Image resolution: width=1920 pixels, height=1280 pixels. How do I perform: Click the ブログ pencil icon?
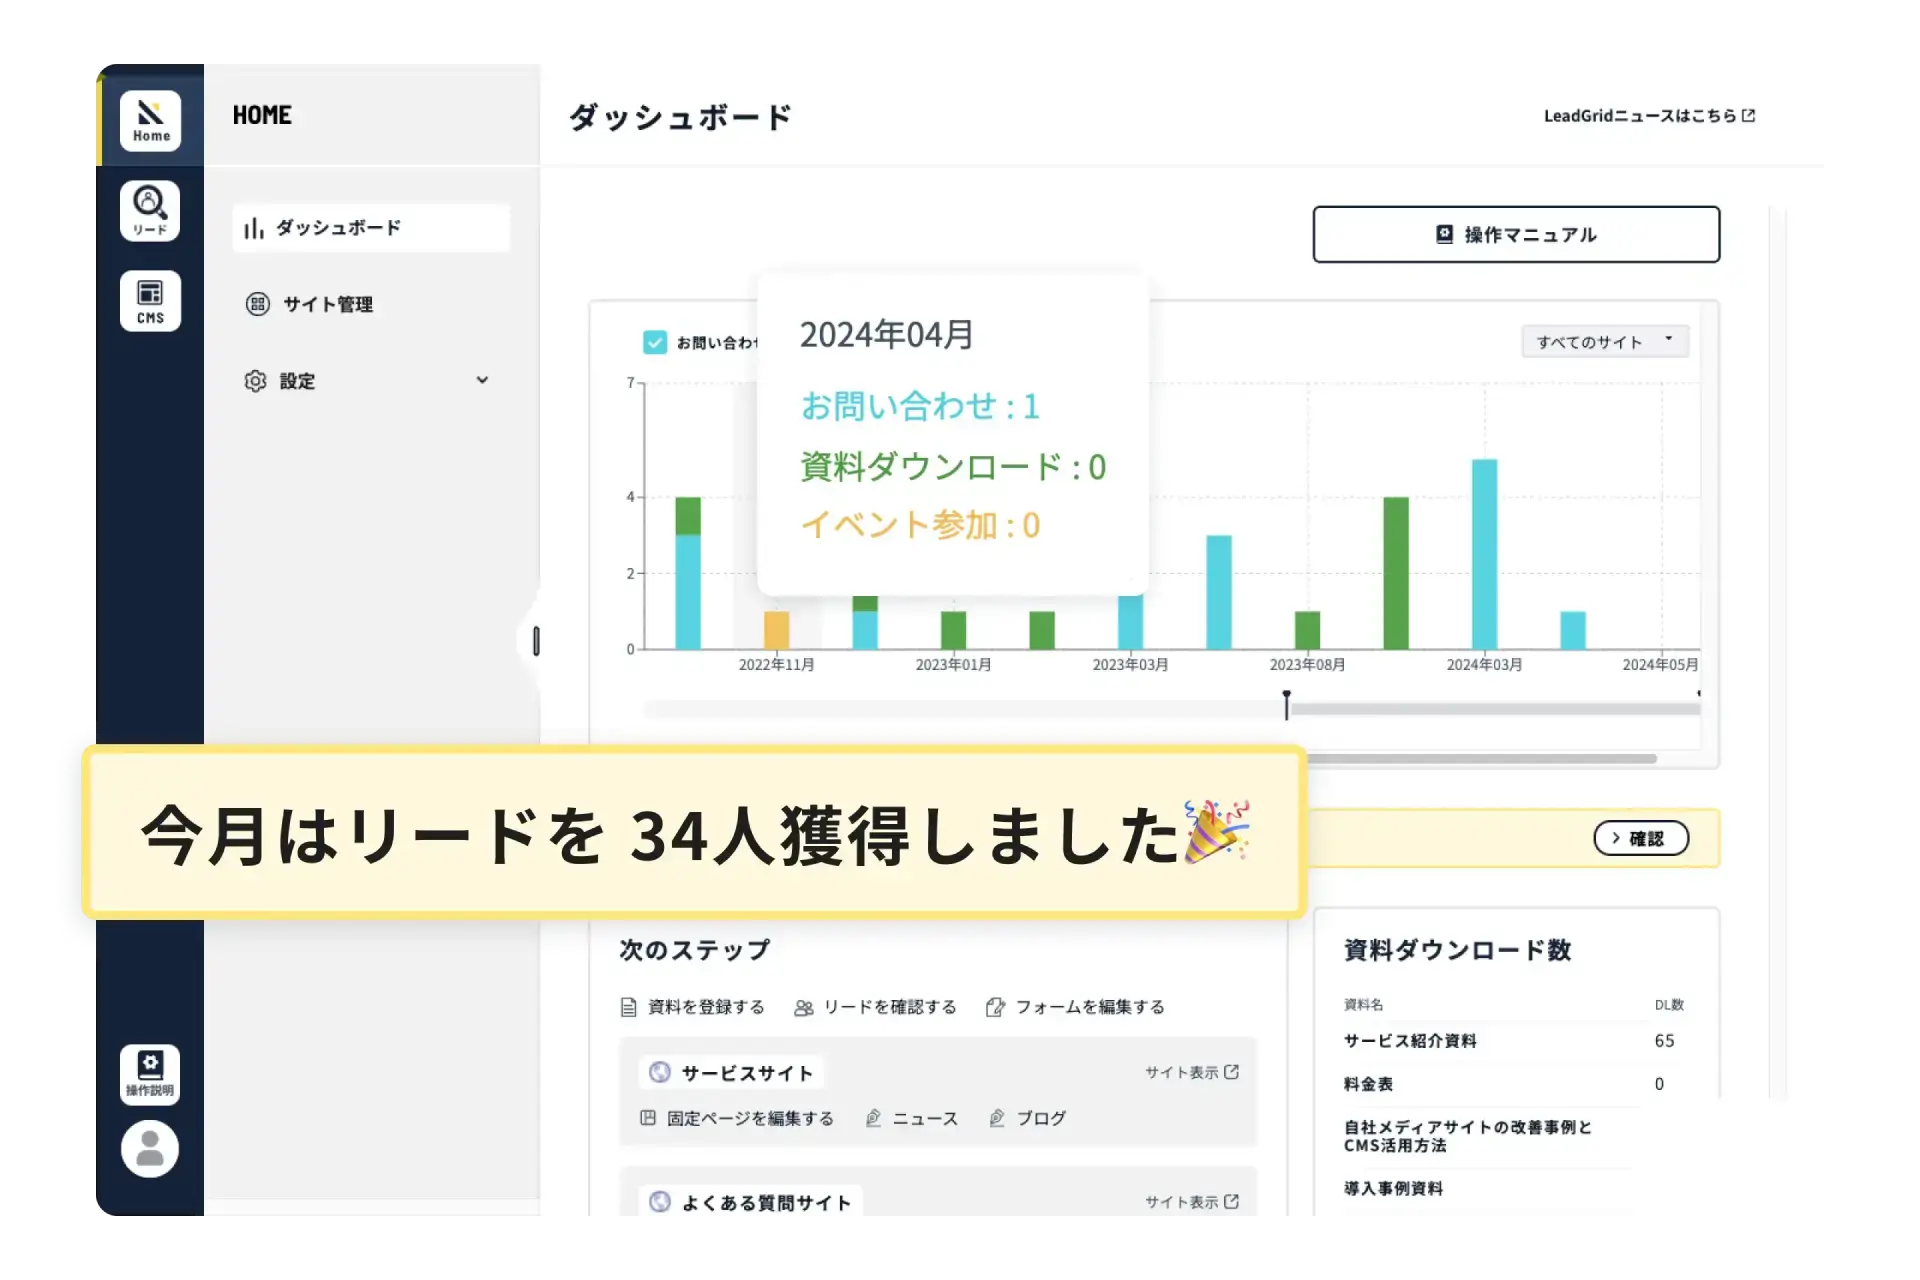point(997,1118)
